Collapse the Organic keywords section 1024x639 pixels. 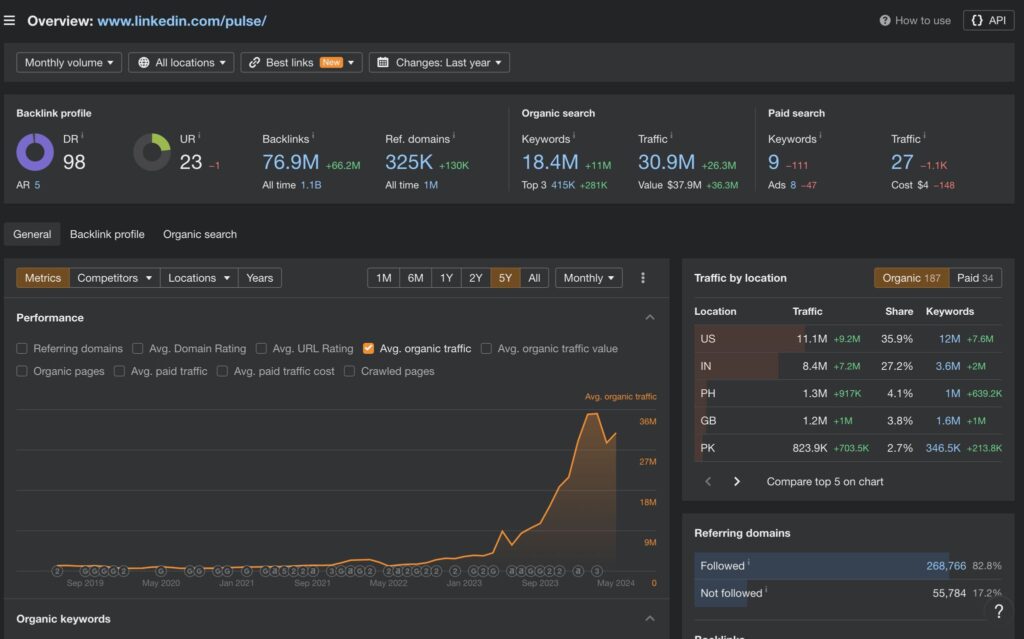pos(650,619)
